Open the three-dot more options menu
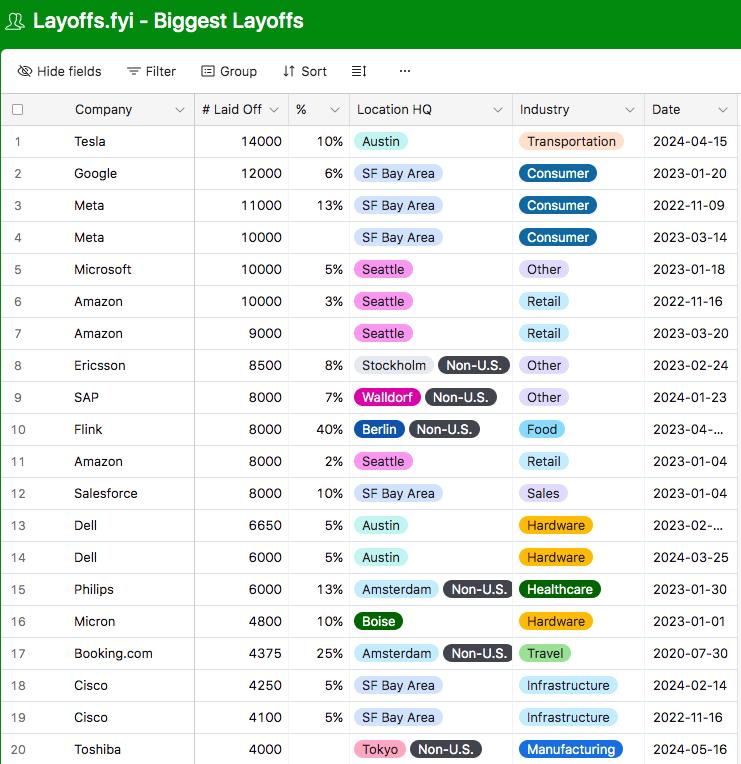This screenshot has width=741, height=764. point(405,71)
